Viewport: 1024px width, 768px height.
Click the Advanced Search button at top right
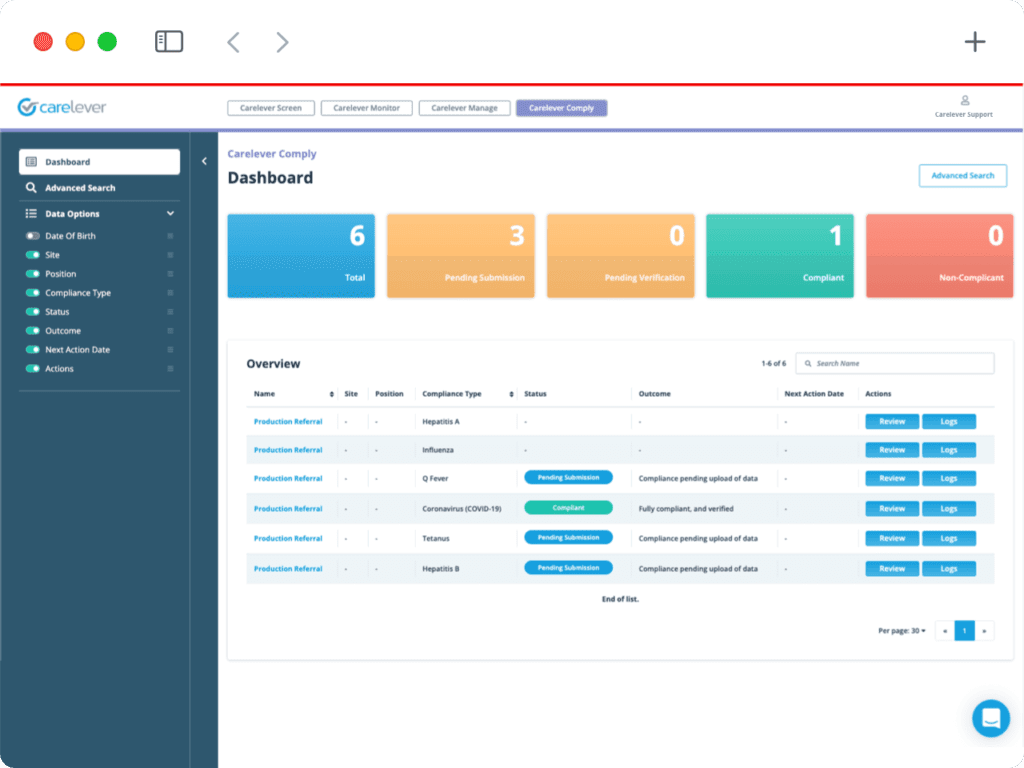tap(963, 176)
